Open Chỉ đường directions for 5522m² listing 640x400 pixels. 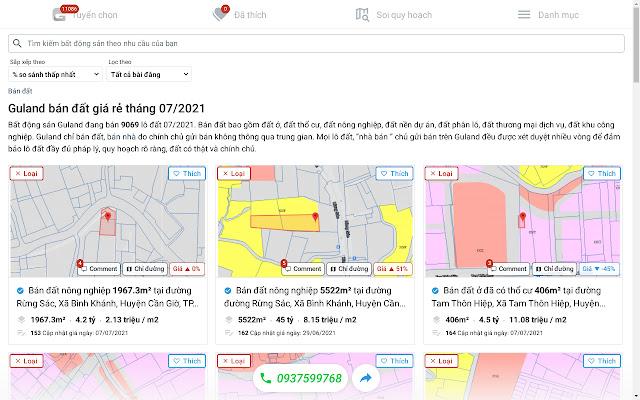(x=355, y=269)
